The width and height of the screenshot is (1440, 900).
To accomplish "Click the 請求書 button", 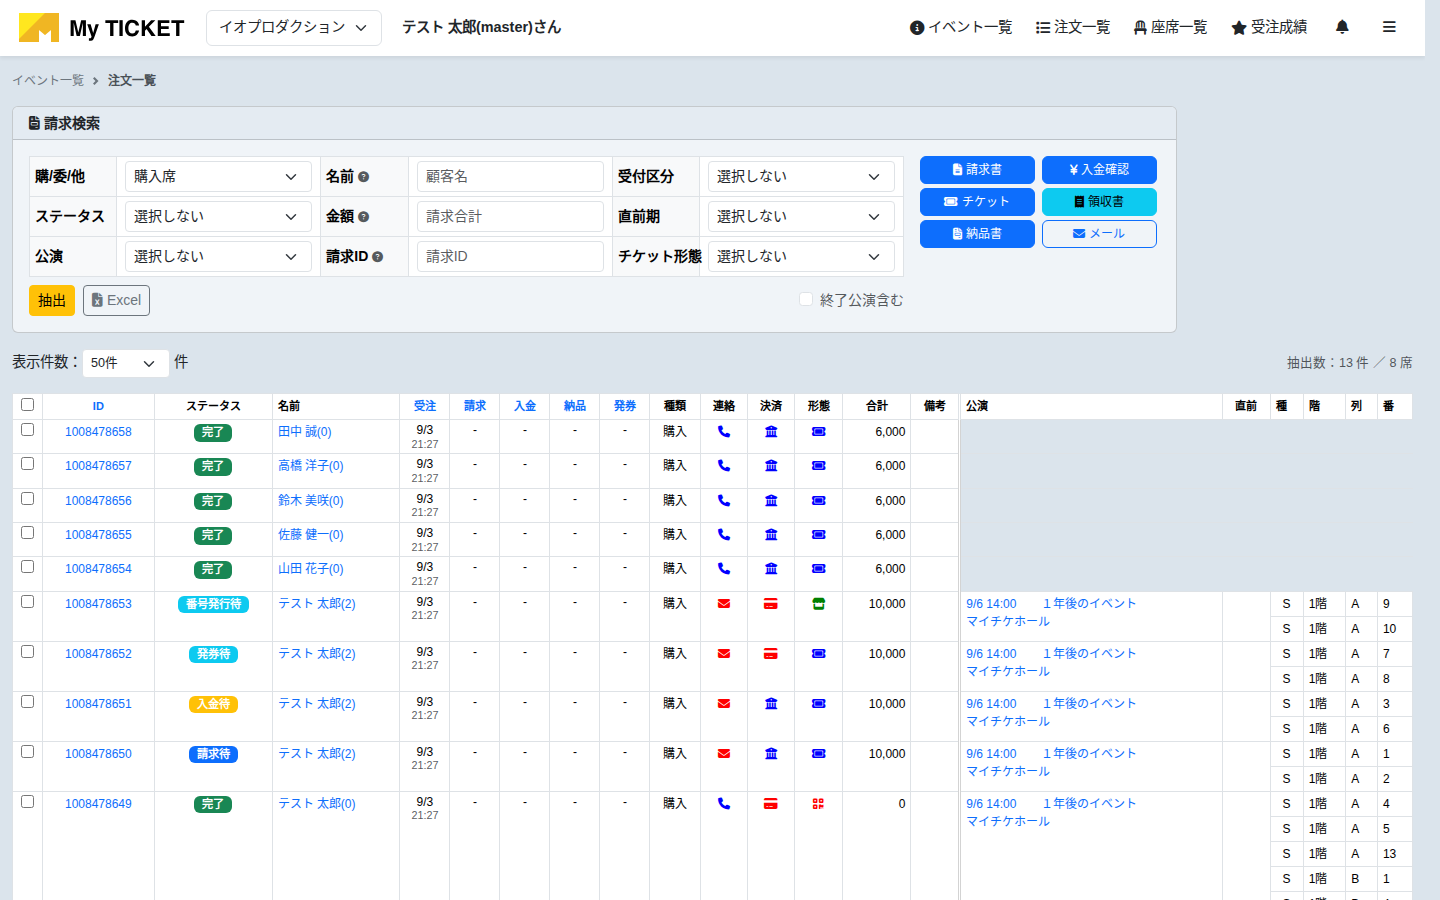I will click(977, 170).
